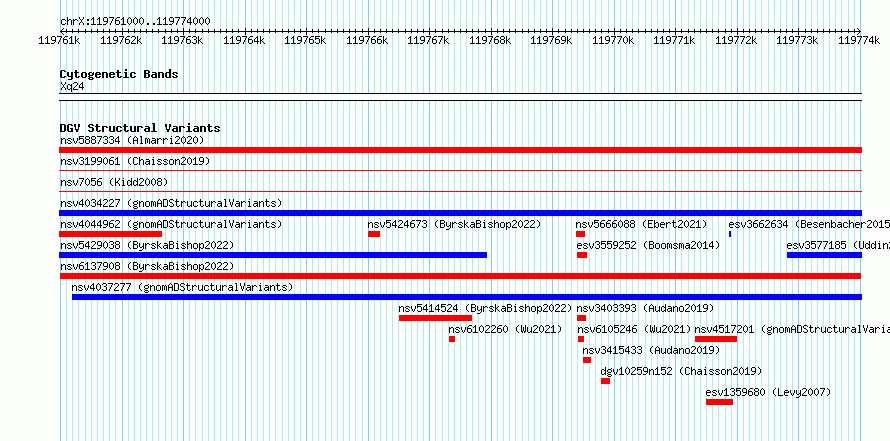Select the red nsv6137908 variant bar

coord(460,276)
